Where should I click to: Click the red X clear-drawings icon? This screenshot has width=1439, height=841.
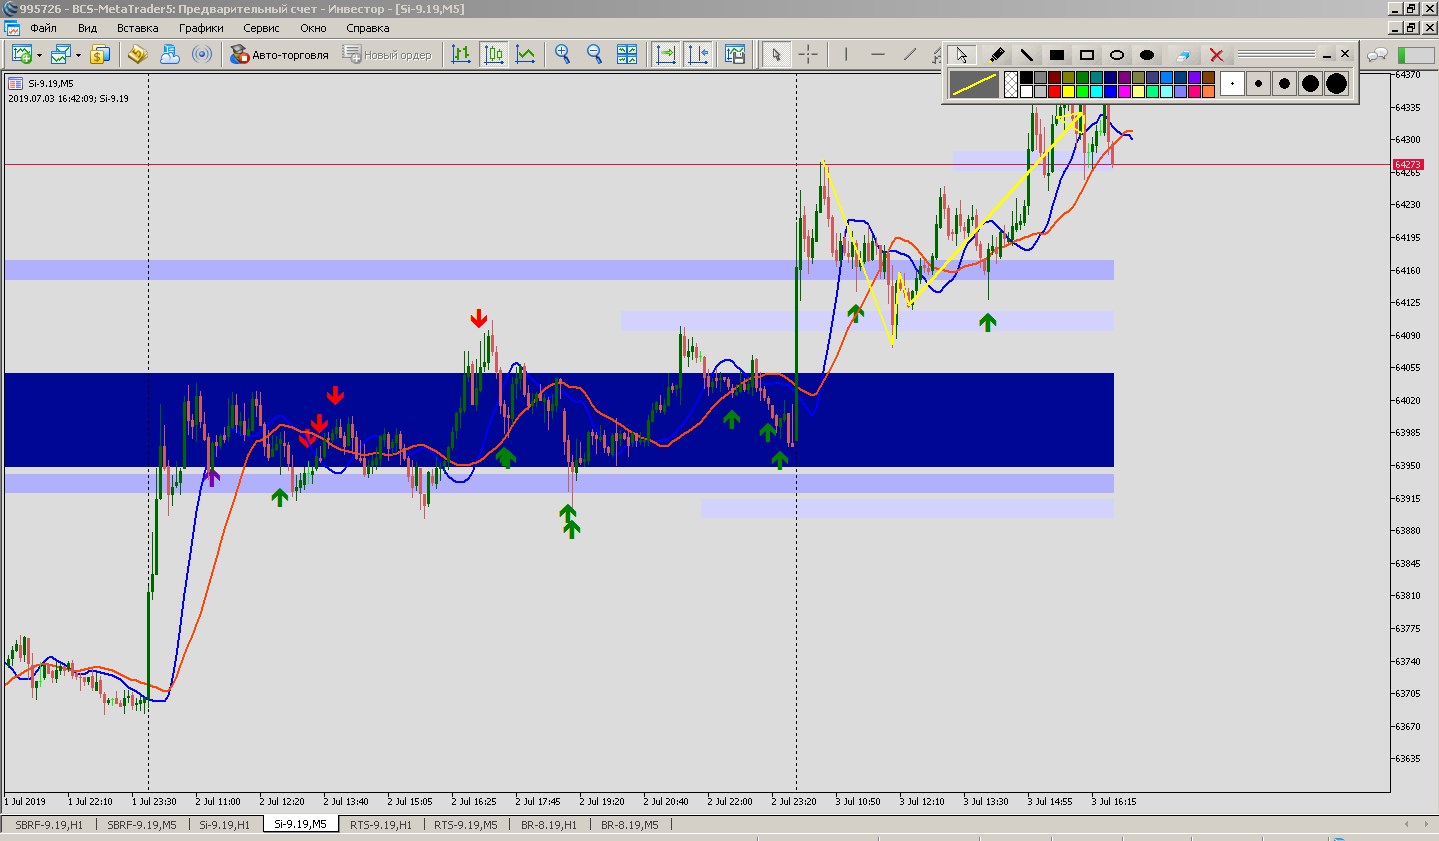pos(1216,55)
